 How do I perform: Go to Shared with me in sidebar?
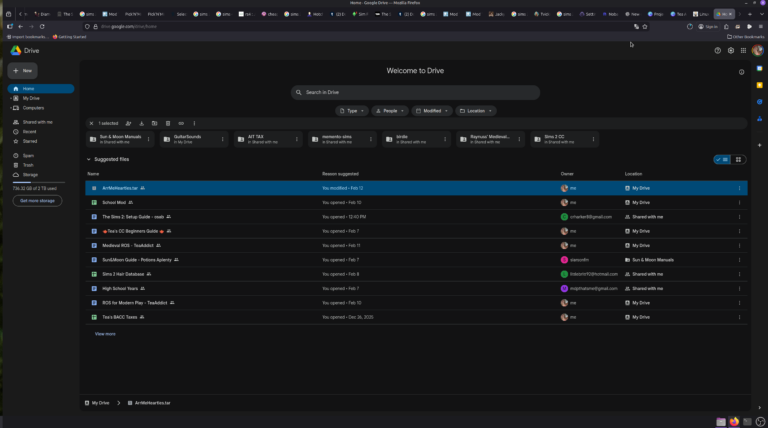(x=38, y=122)
